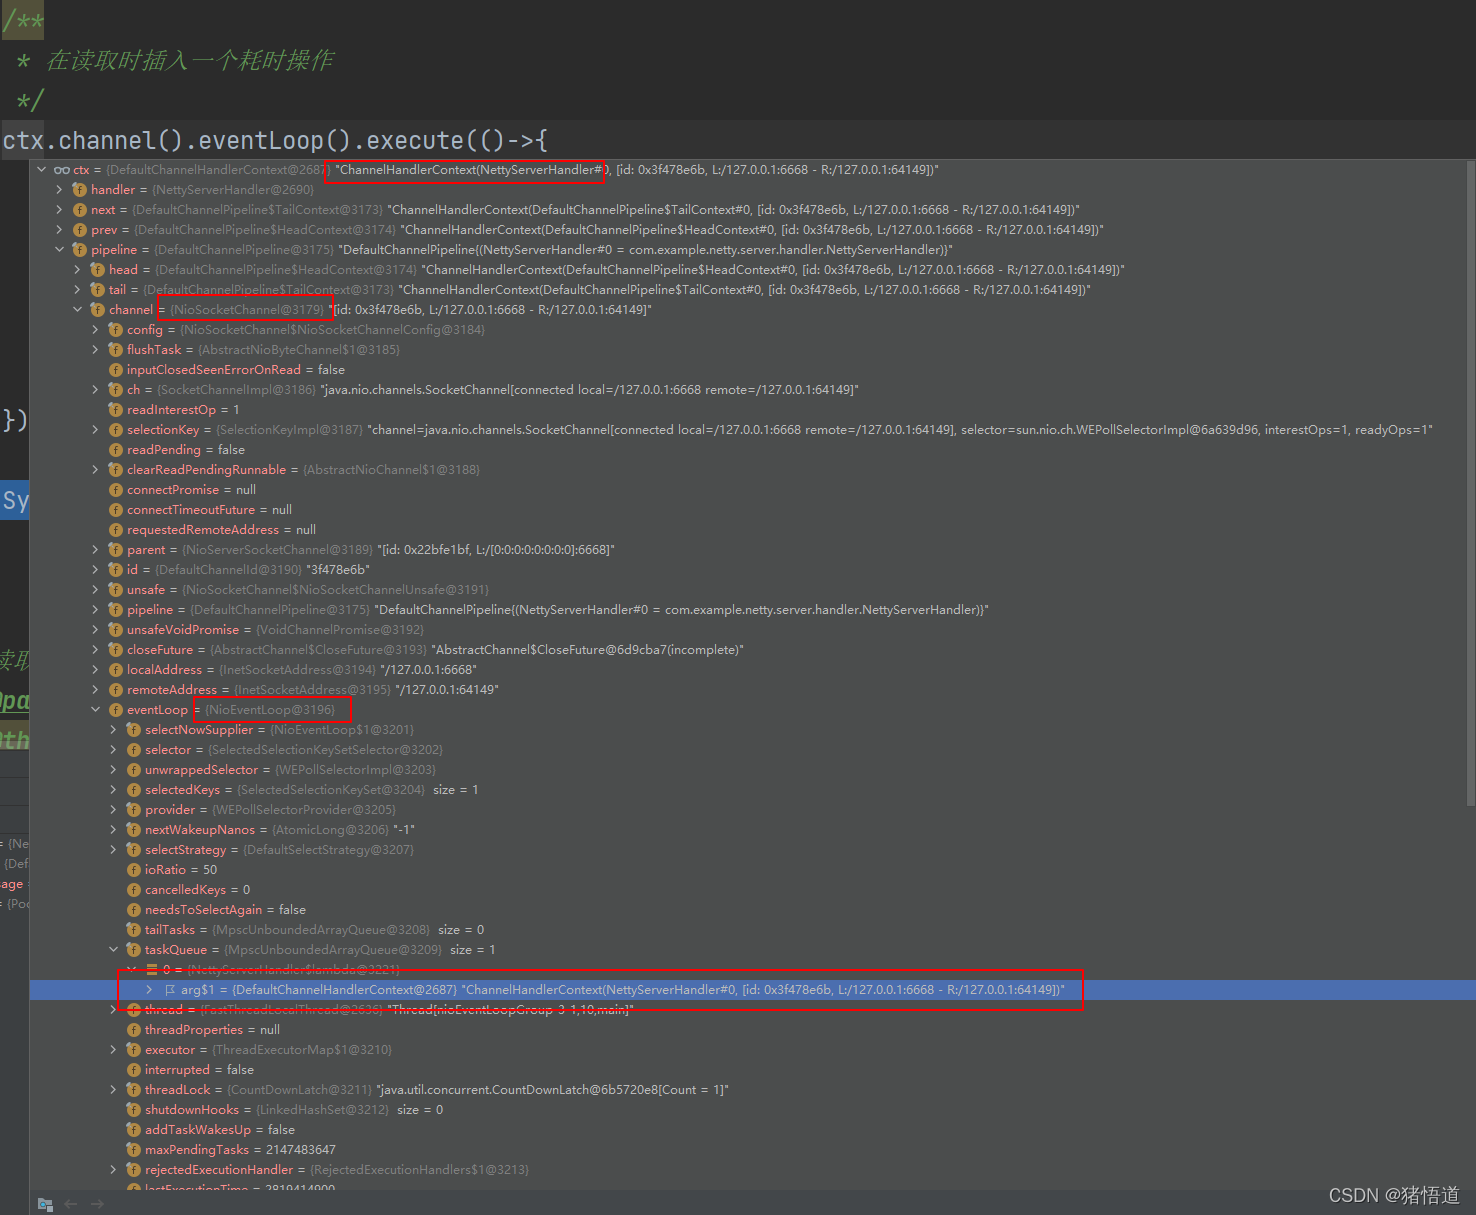1476x1215 pixels.
Task: Select the connectTimeoutFuture = null row
Action: click(x=748, y=510)
